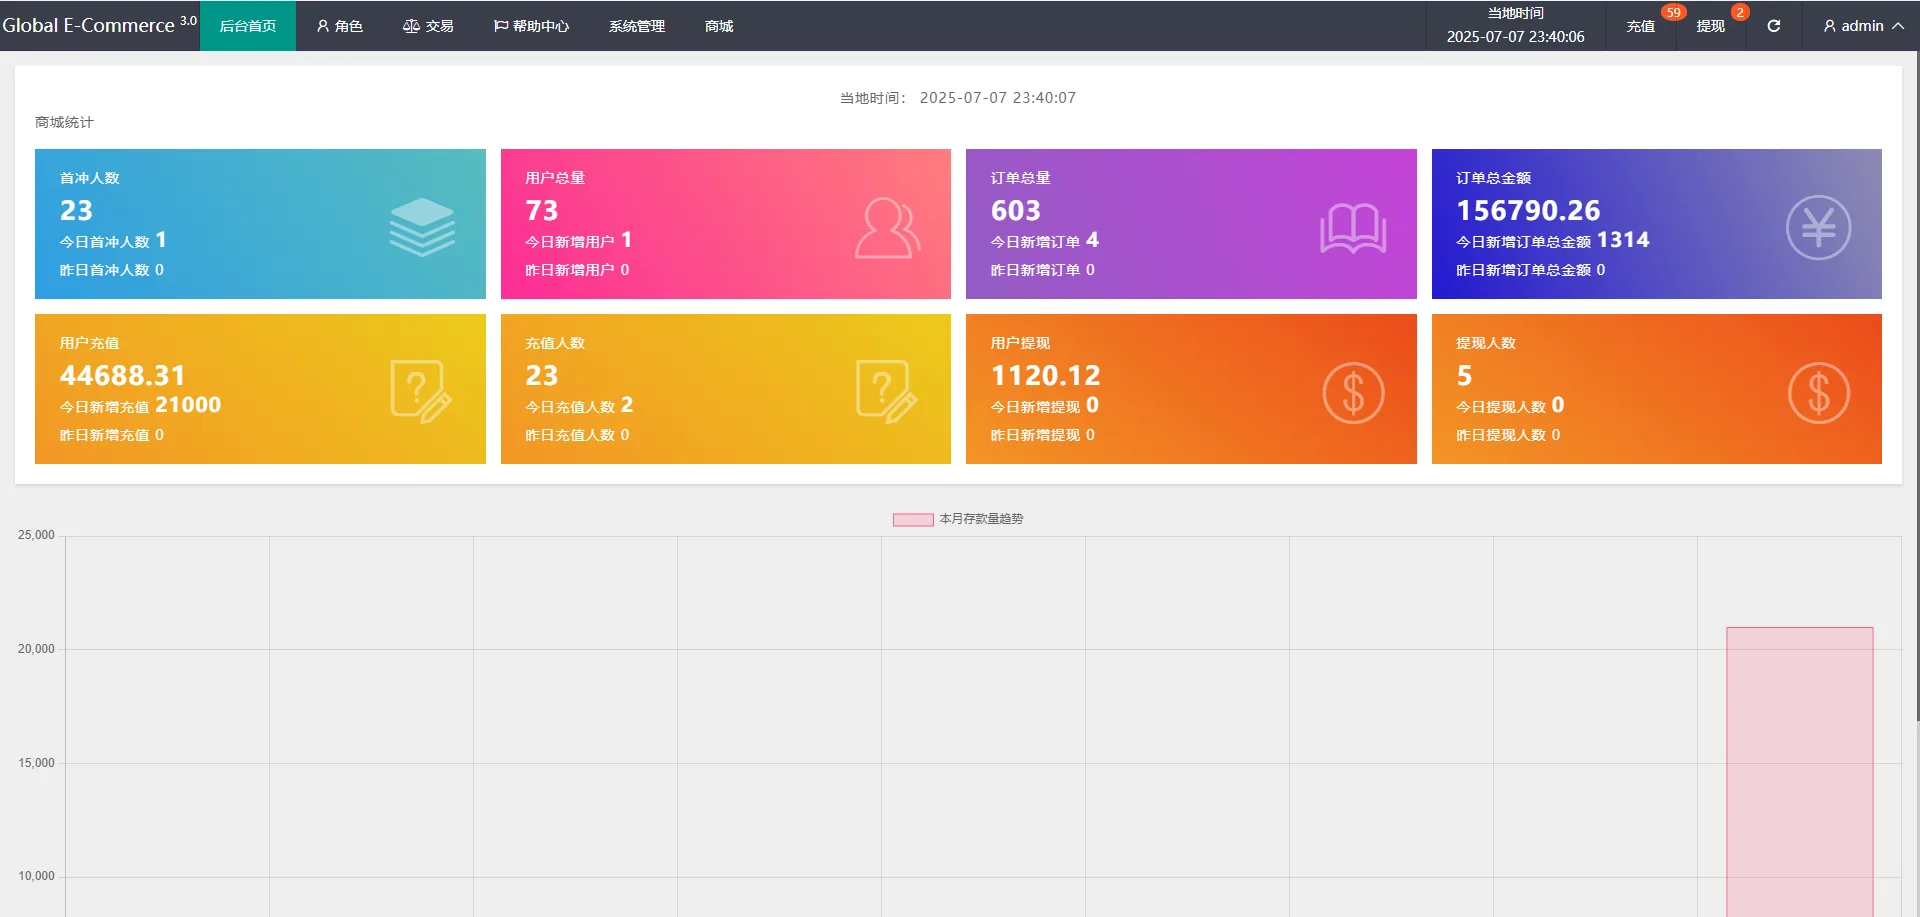
Task: Open the 系统管理 menu
Action: tap(636, 26)
